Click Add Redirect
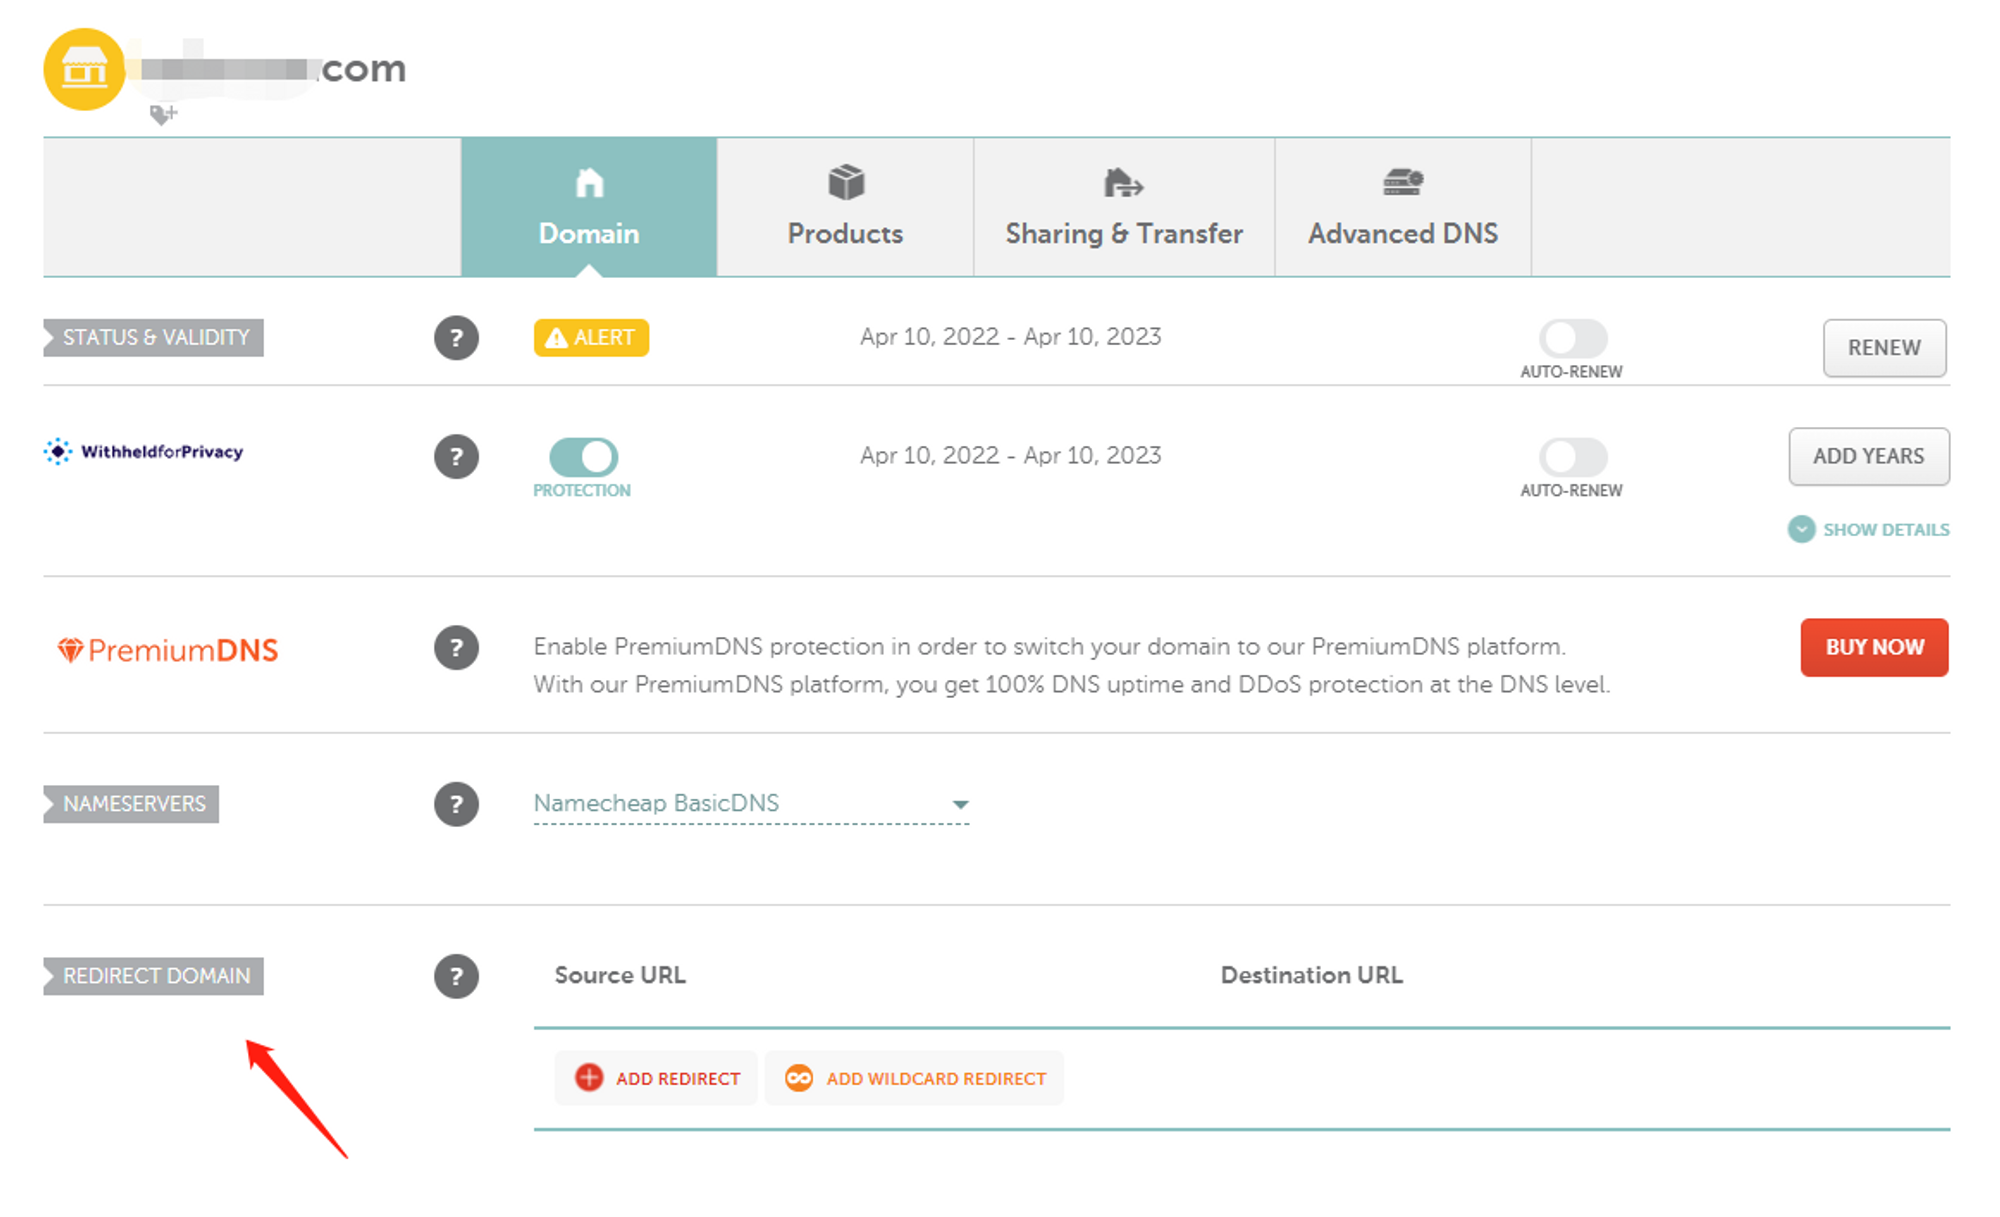This screenshot has height=1217, width=2000. click(x=657, y=1078)
